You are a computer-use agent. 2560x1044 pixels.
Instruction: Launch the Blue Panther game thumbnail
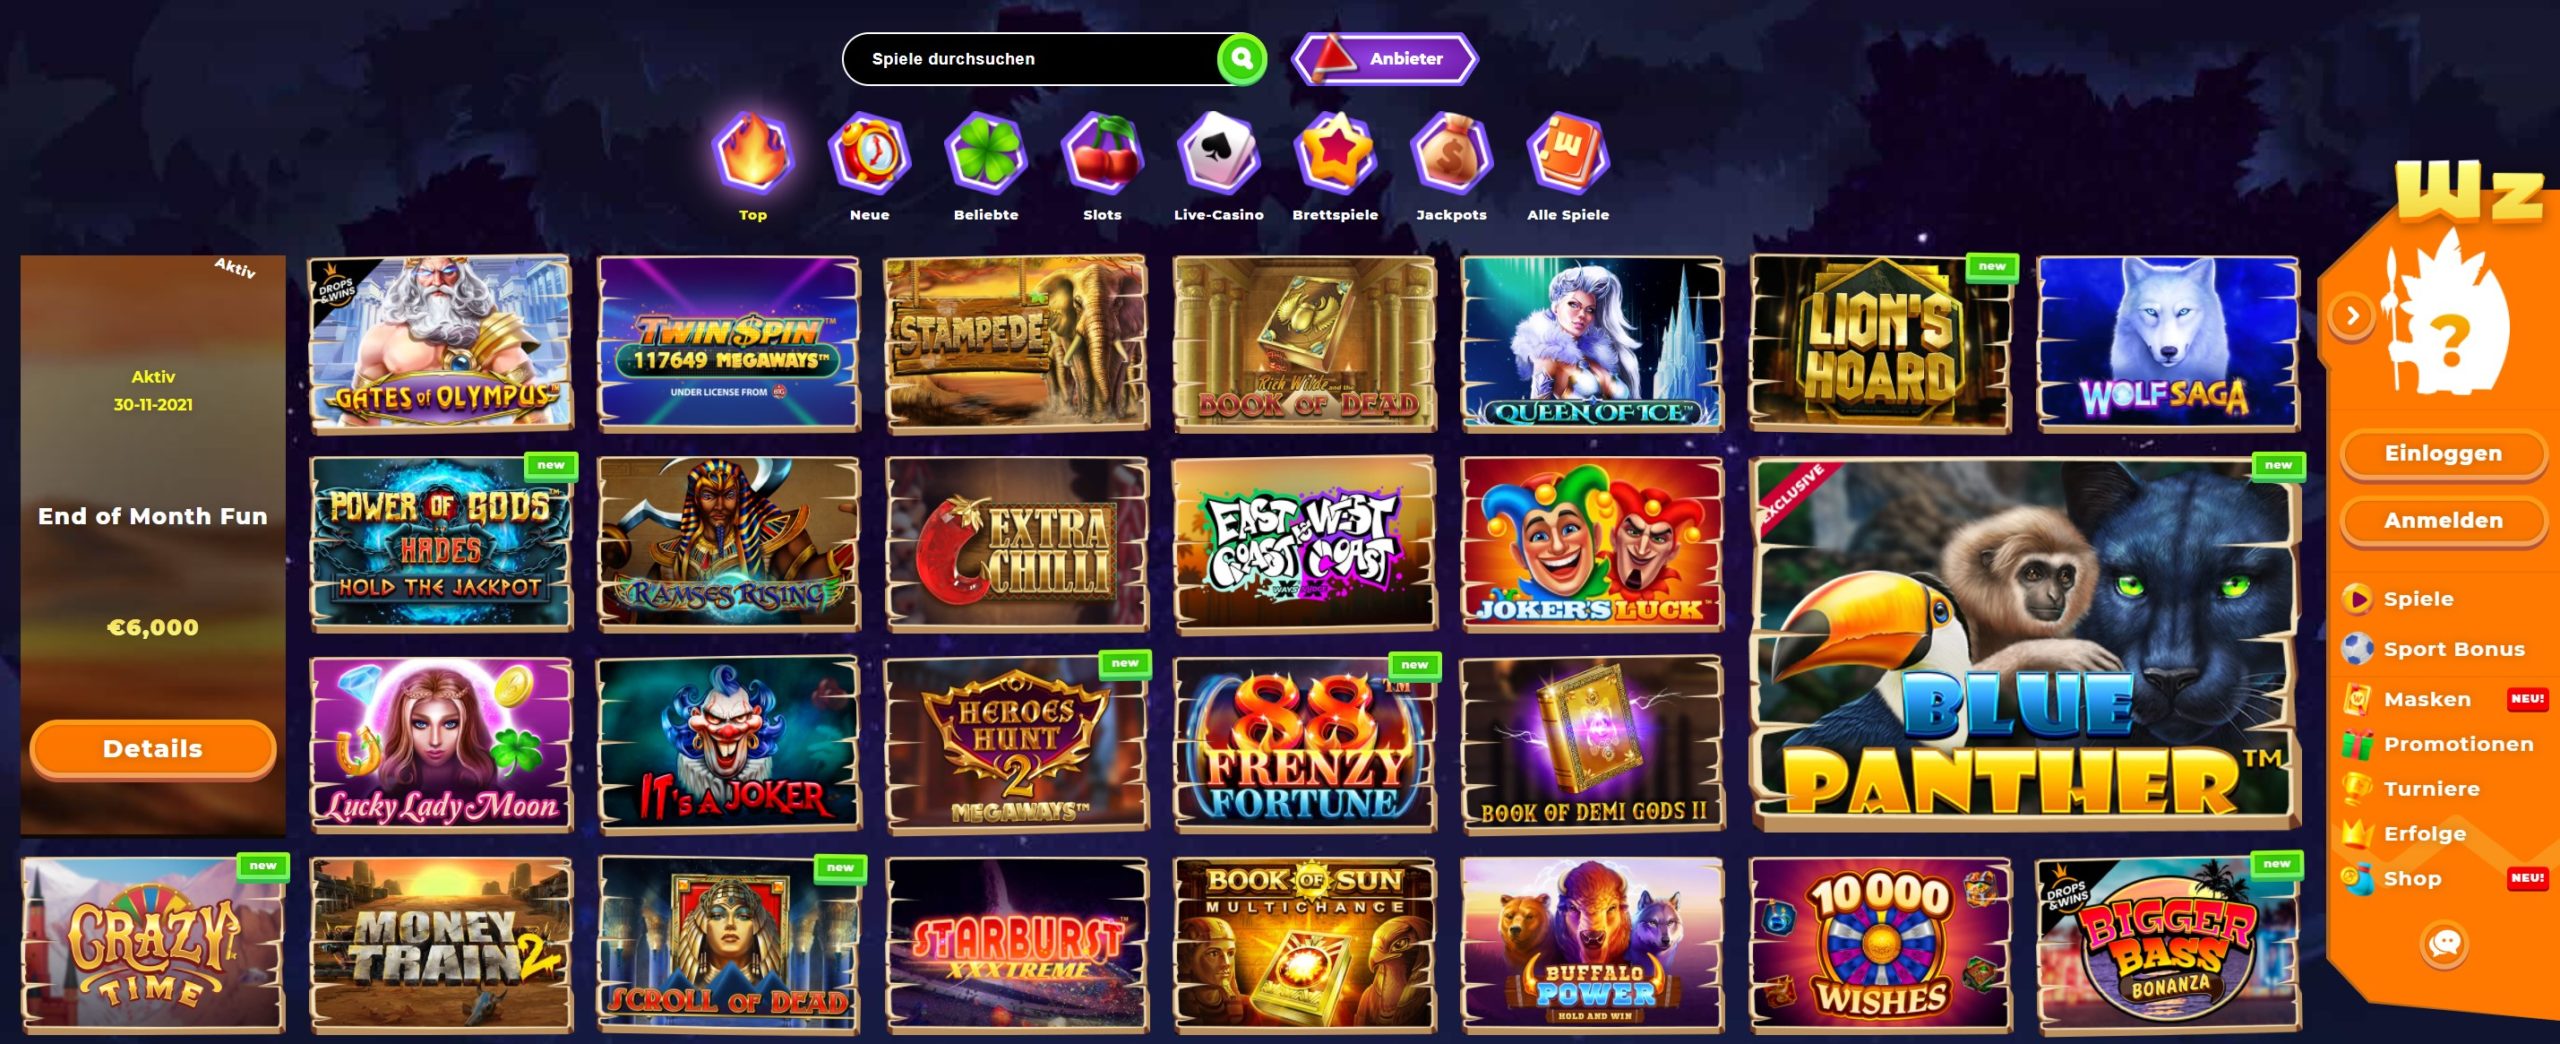pos(2025,645)
